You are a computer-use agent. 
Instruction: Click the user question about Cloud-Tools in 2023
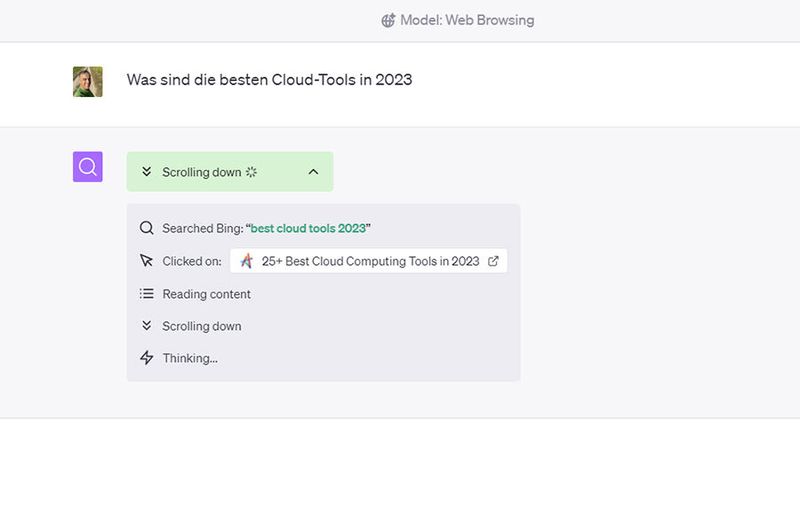(x=269, y=80)
